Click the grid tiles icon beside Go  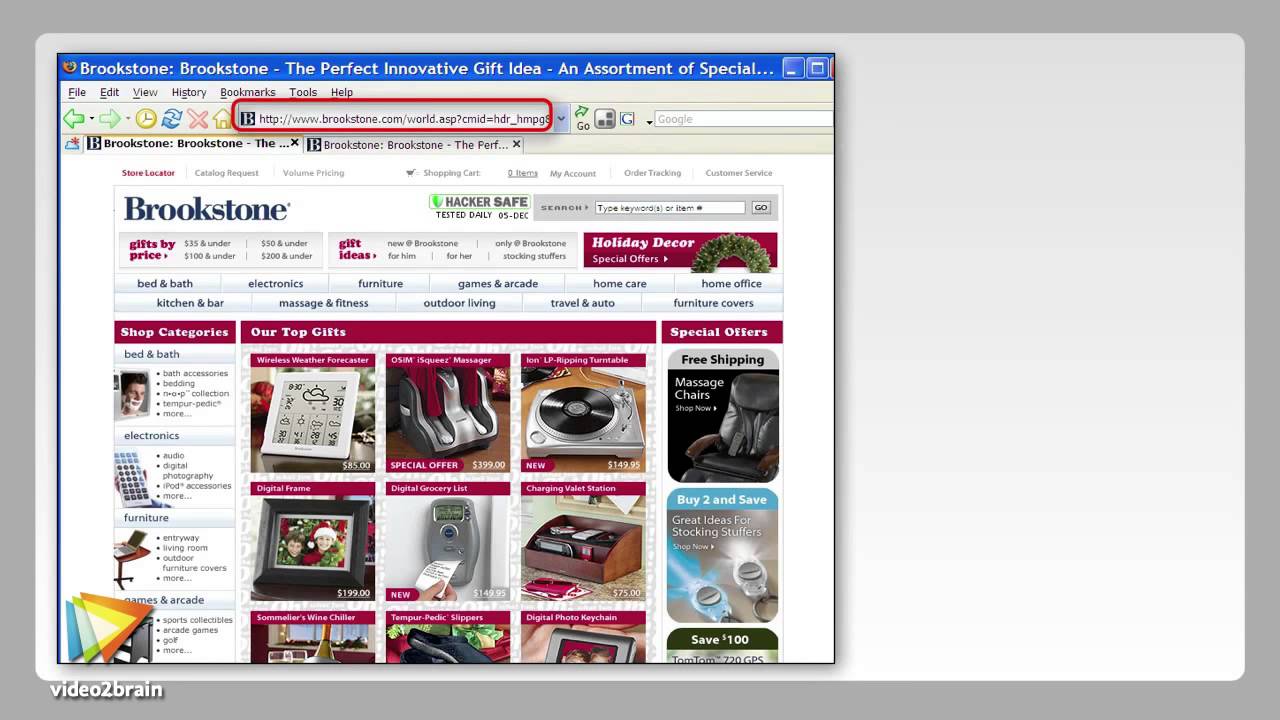pos(604,119)
